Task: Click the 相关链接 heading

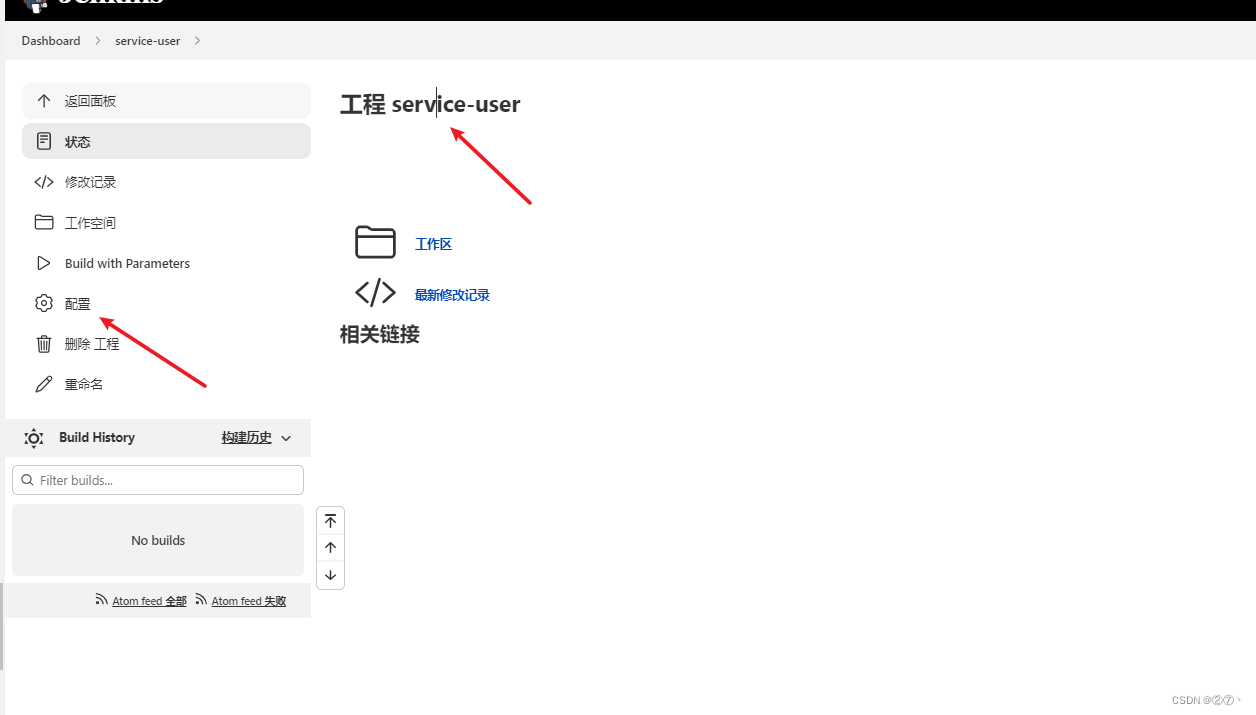Action: 380,334
